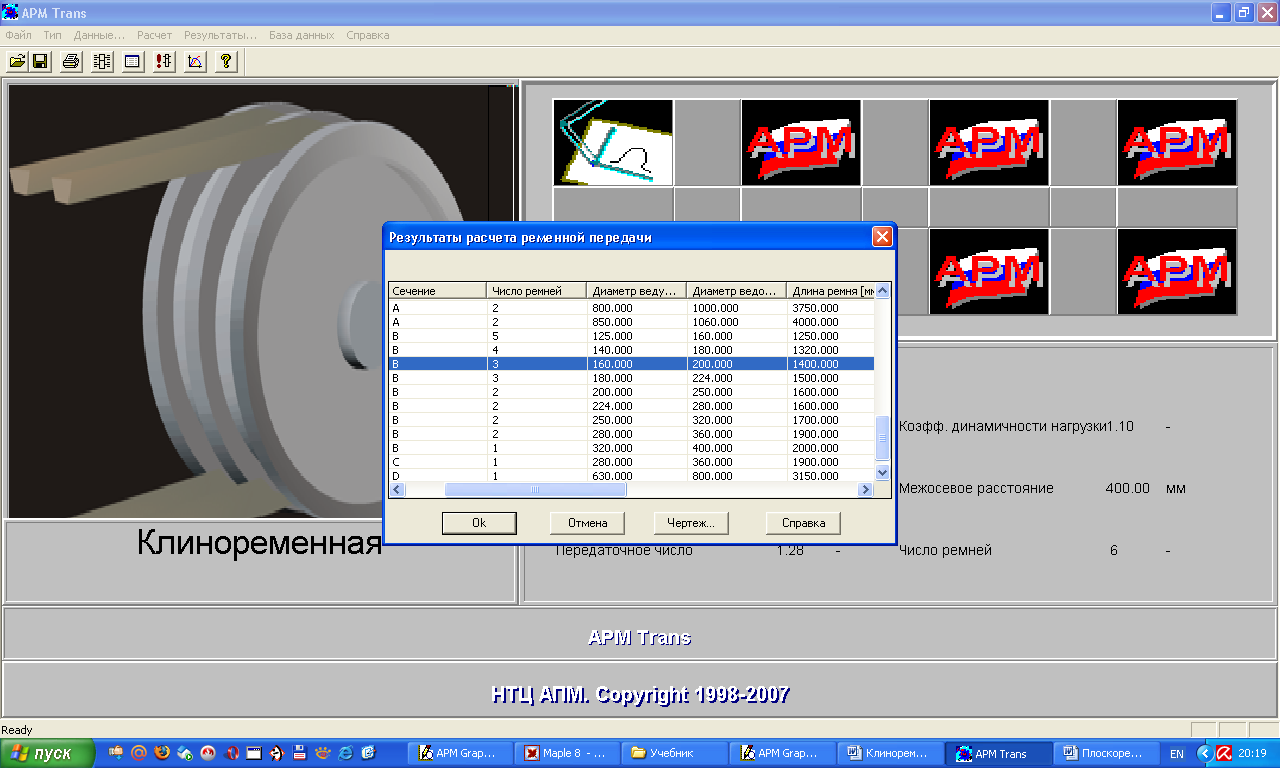The height and width of the screenshot is (768, 1280).
Task: Click the Длина ремня column header
Action: coord(831,291)
